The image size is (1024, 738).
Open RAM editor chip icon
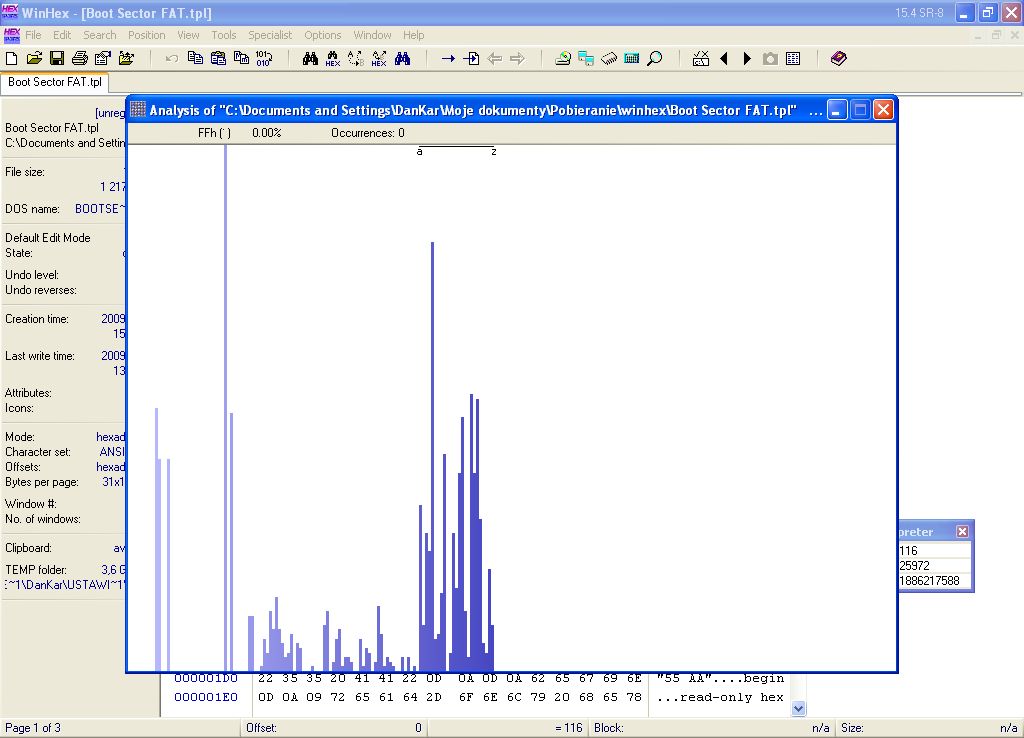[x=609, y=59]
